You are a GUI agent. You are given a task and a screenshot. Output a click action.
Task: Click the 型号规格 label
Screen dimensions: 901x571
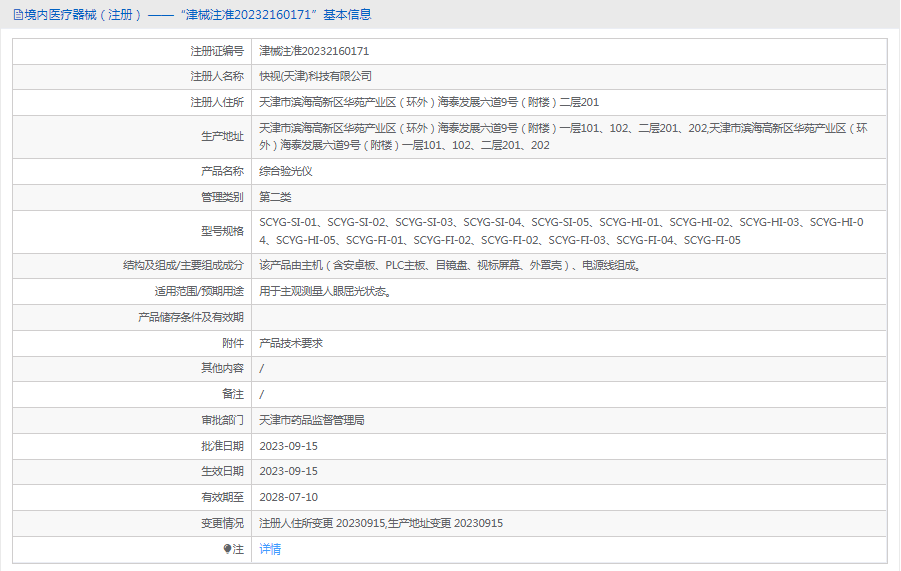(x=222, y=231)
